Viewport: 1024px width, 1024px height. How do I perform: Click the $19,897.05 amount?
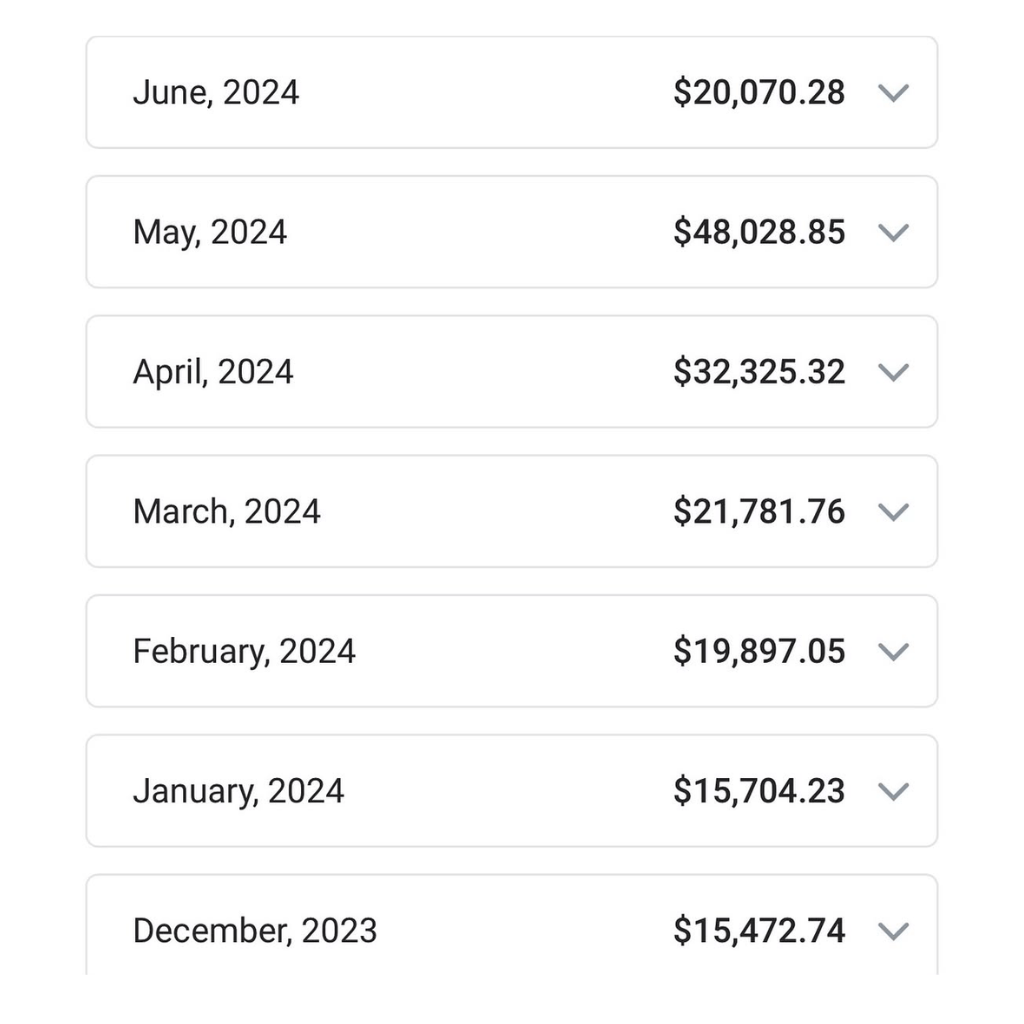point(759,651)
